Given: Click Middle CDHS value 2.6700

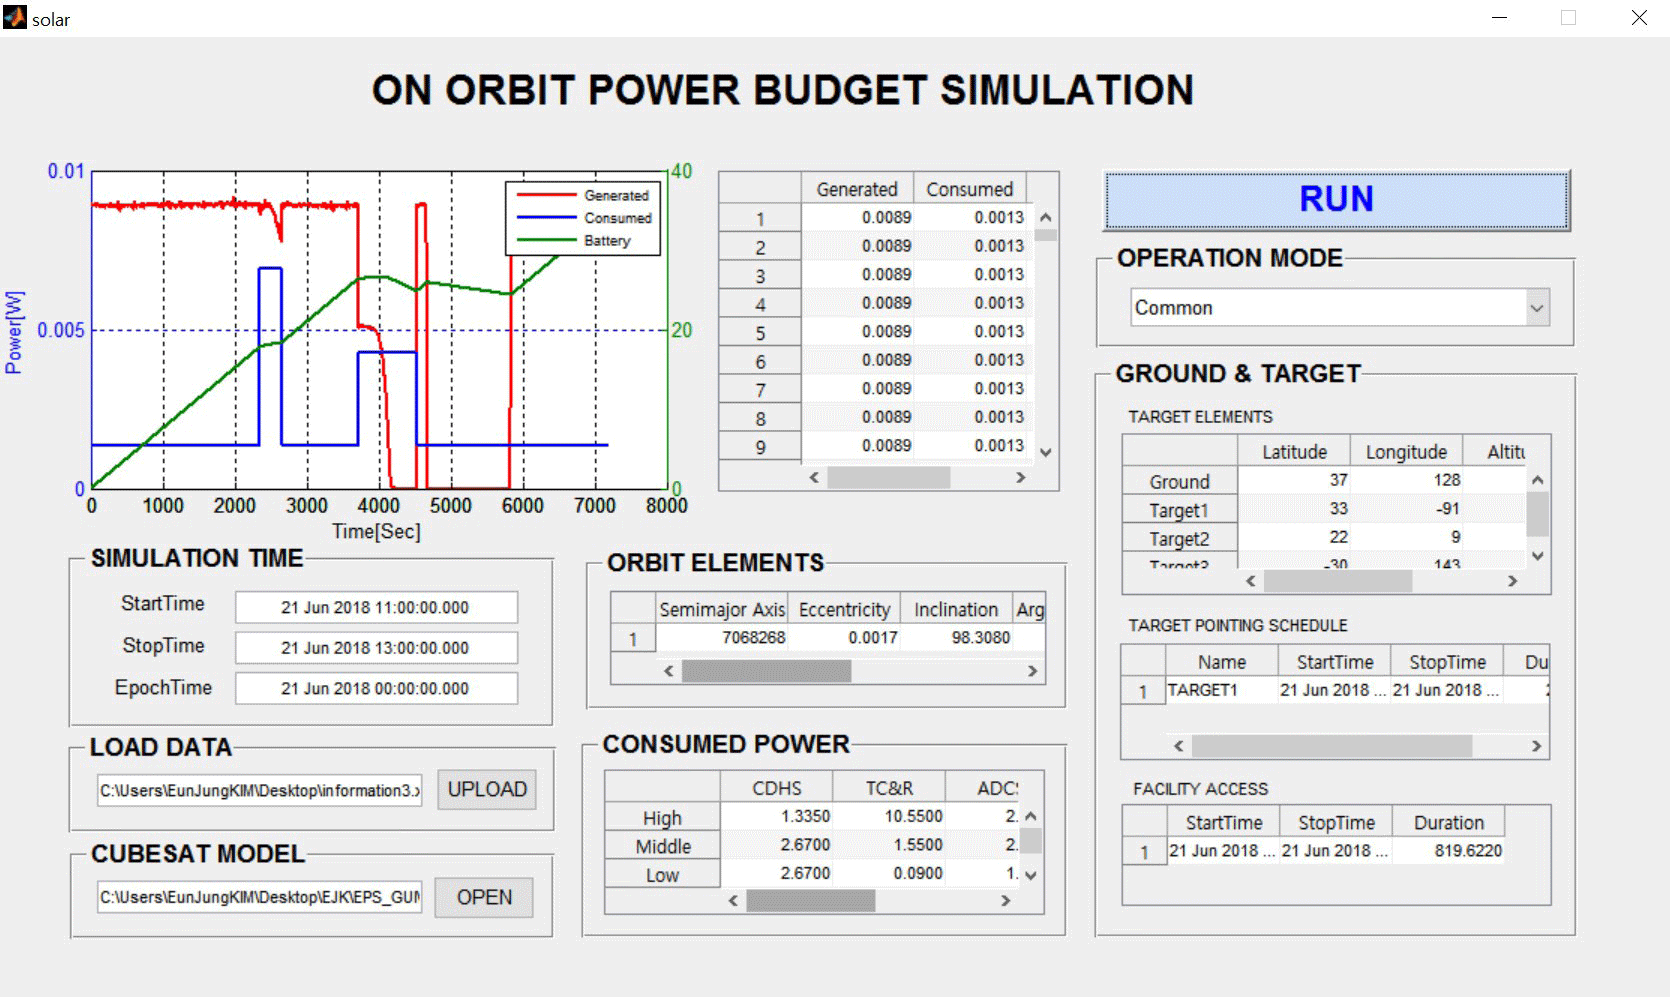Looking at the screenshot, I should [776, 845].
